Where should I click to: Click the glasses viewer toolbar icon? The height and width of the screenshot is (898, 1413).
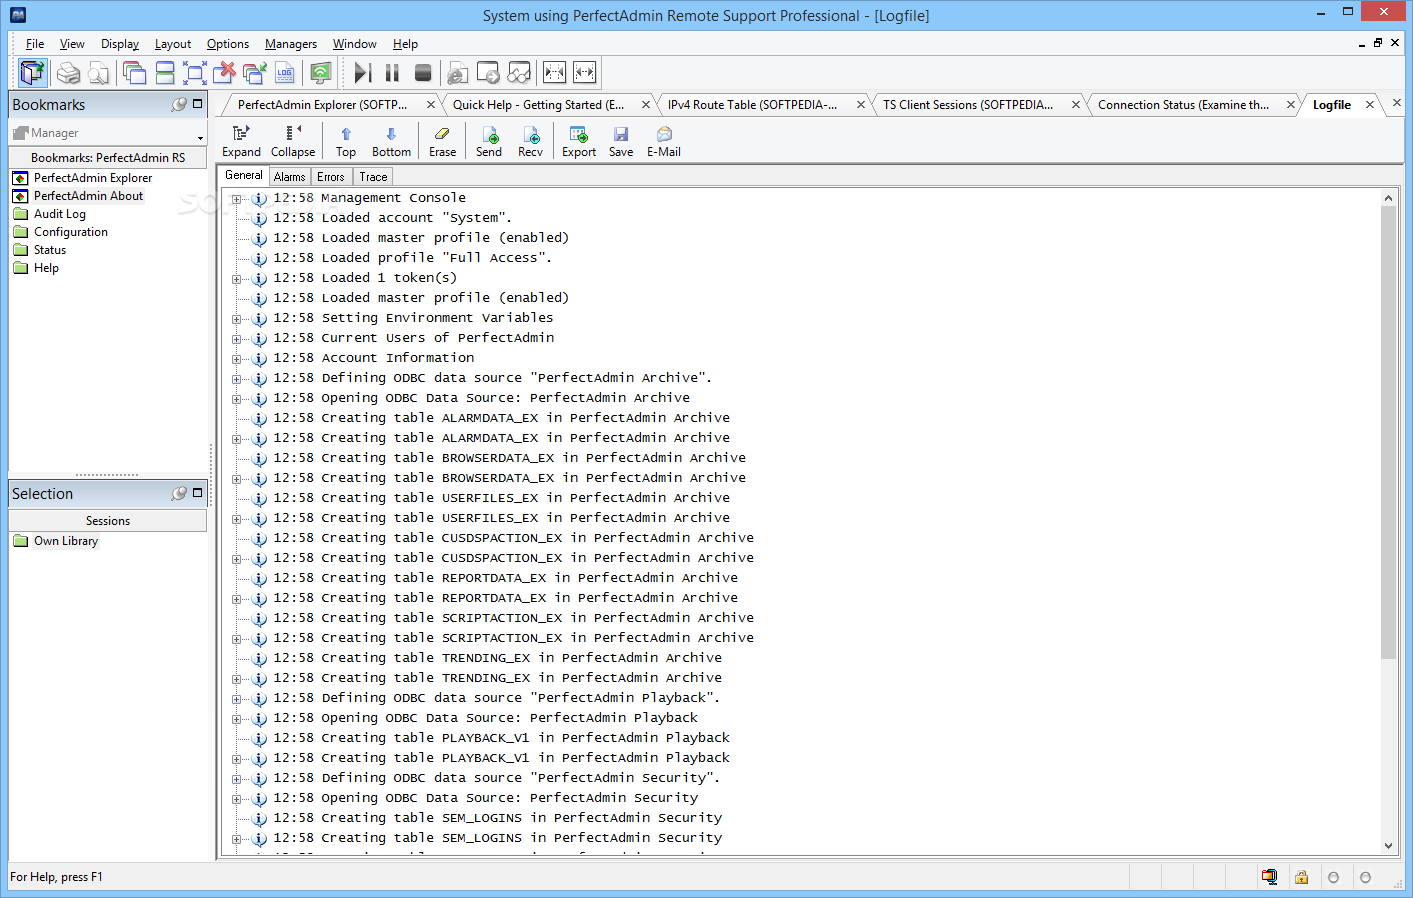519,73
